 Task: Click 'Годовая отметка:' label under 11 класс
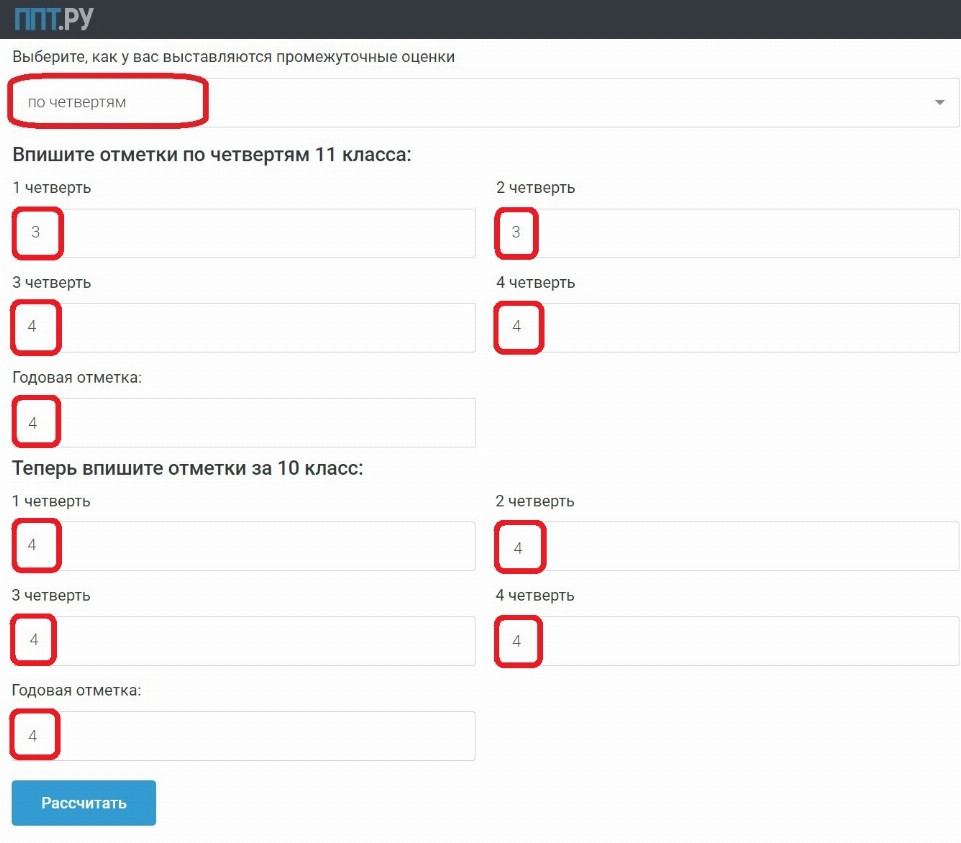pos(77,377)
